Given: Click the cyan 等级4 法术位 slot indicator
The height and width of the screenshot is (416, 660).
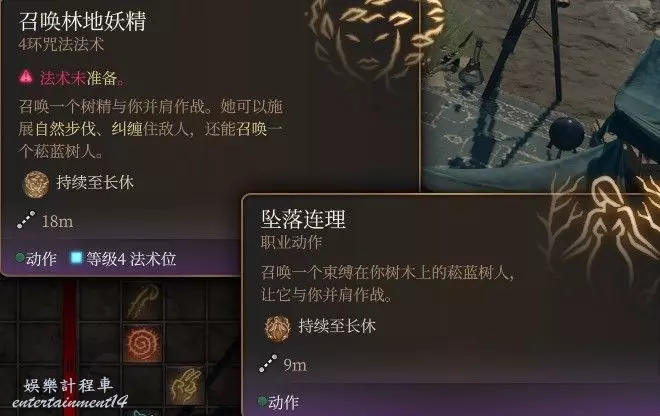Looking at the screenshot, I should [x=76, y=257].
